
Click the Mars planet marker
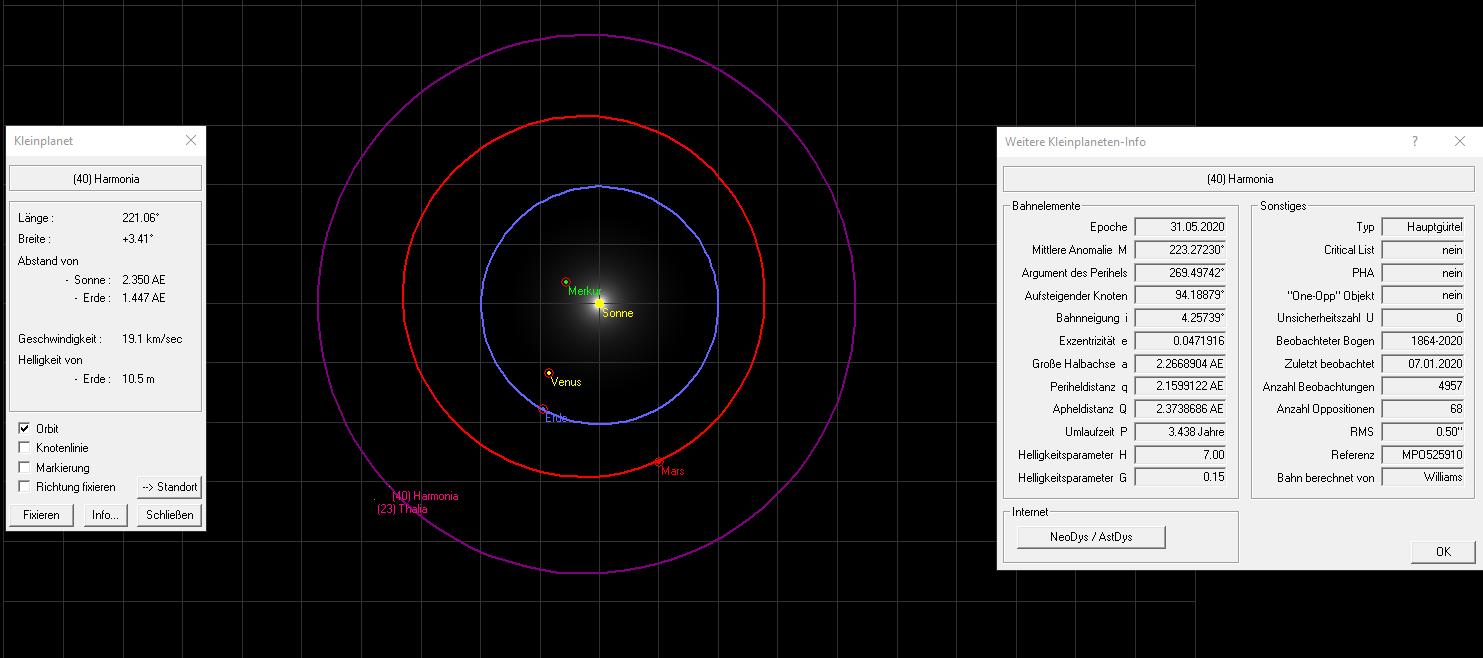click(x=658, y=462)
